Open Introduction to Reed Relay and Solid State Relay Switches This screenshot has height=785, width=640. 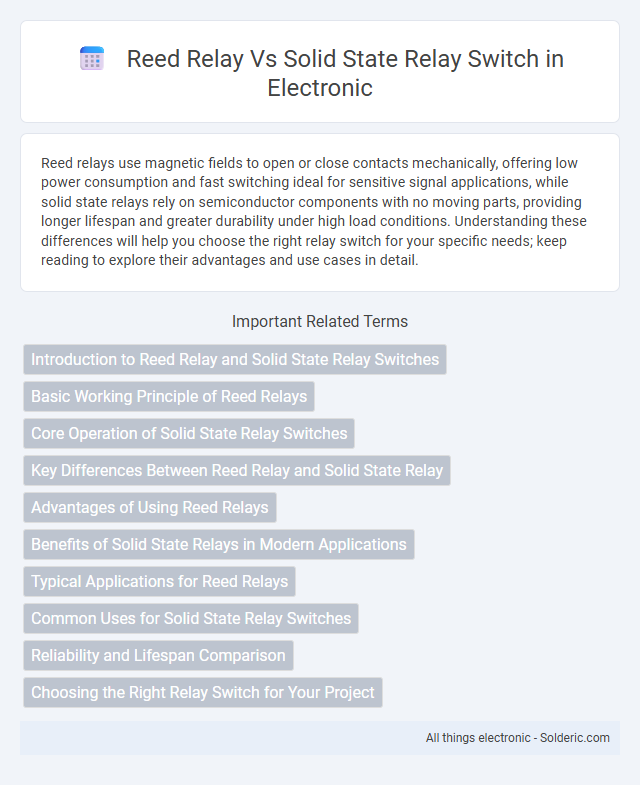[x=235, y=359]
